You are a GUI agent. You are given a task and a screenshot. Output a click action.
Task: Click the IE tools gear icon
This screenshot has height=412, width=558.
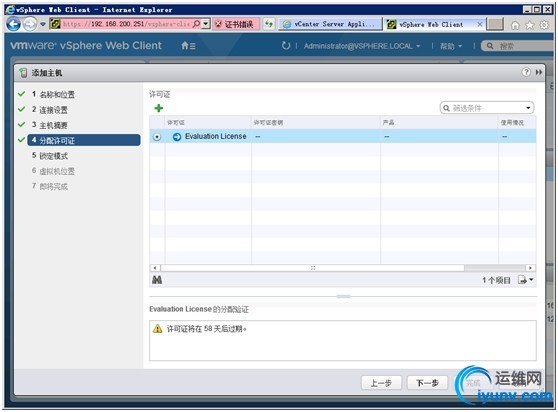[544, 25]
